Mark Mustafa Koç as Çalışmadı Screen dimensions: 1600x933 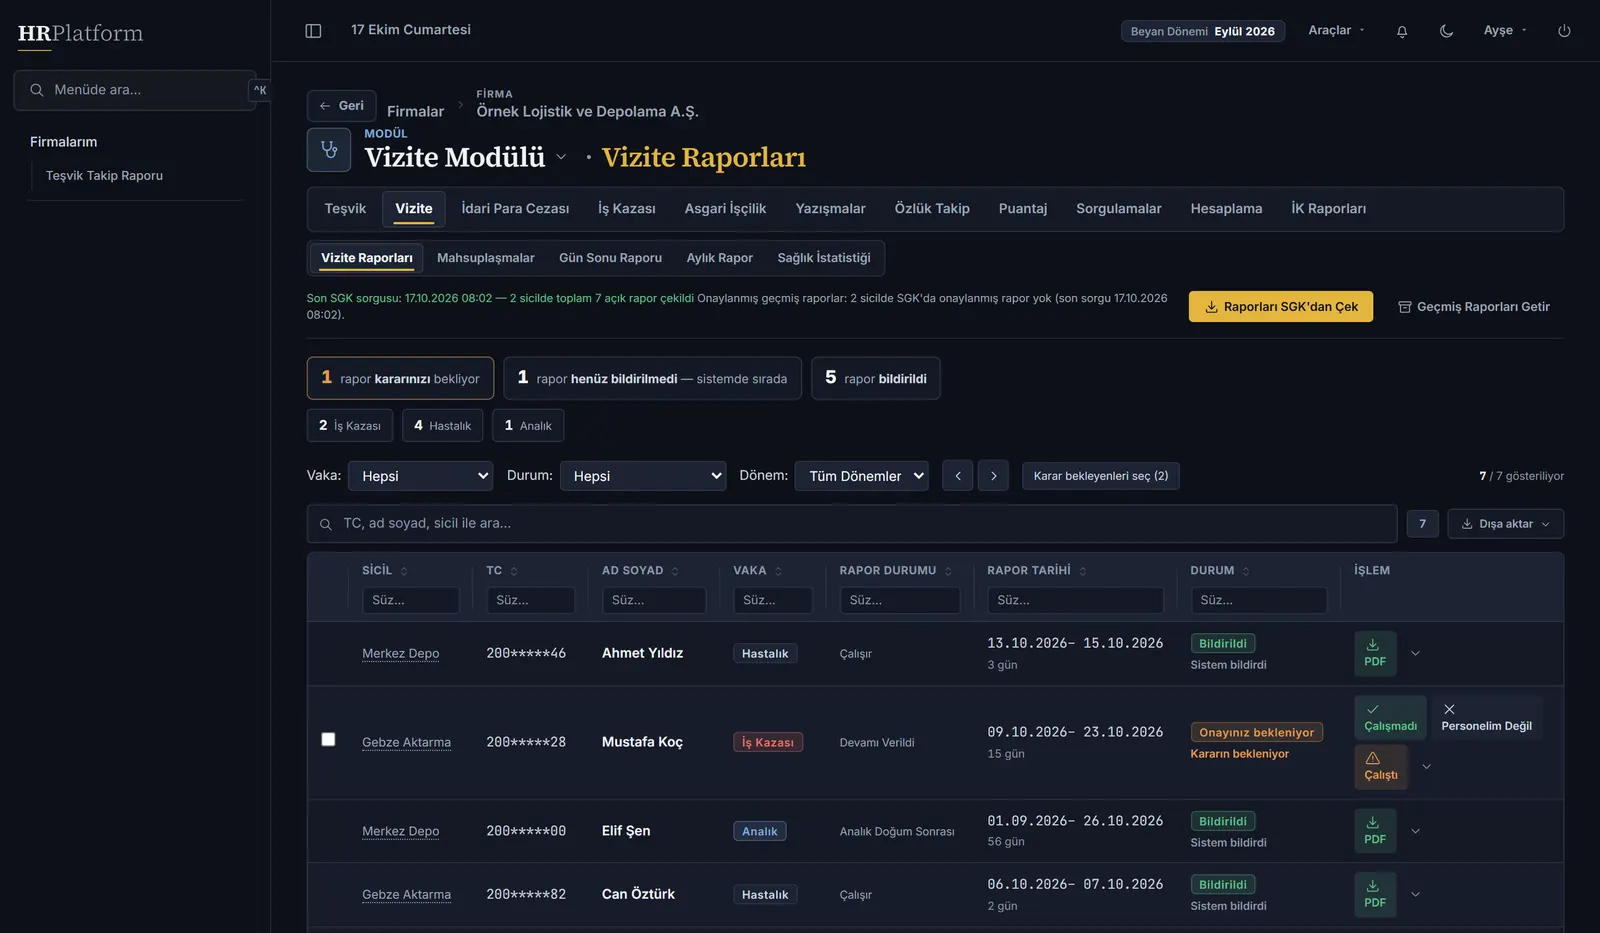1390,718
